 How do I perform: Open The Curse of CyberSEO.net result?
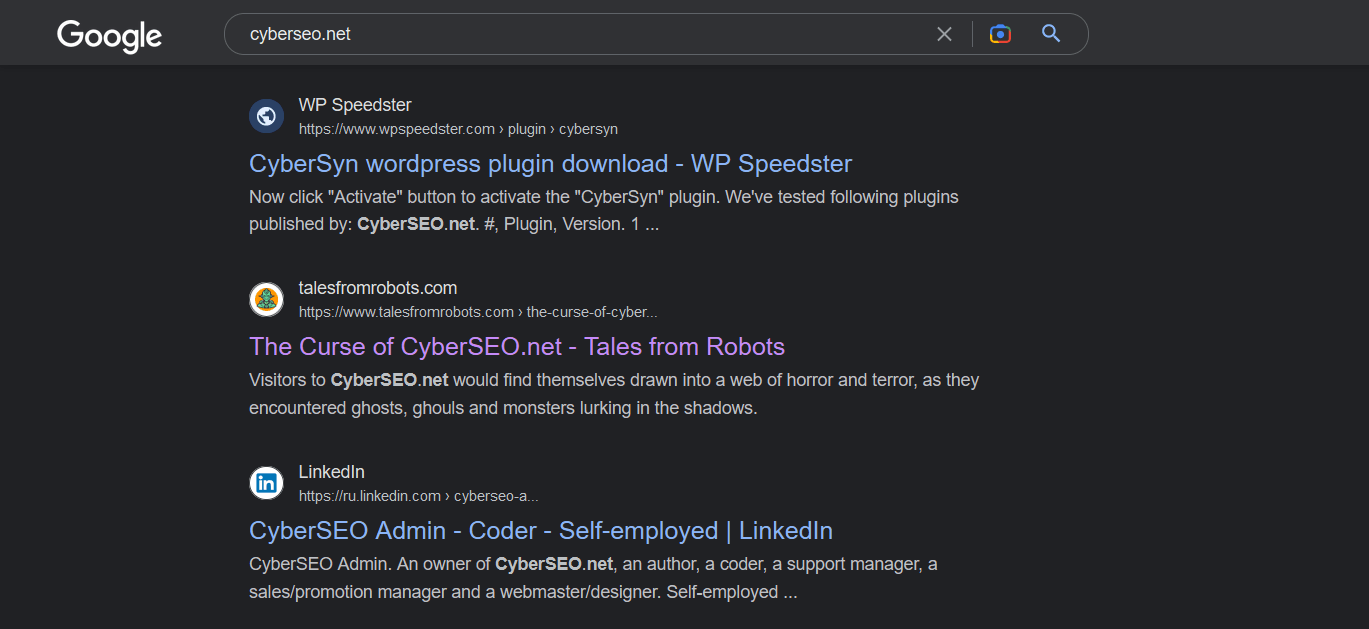point(517,346)
